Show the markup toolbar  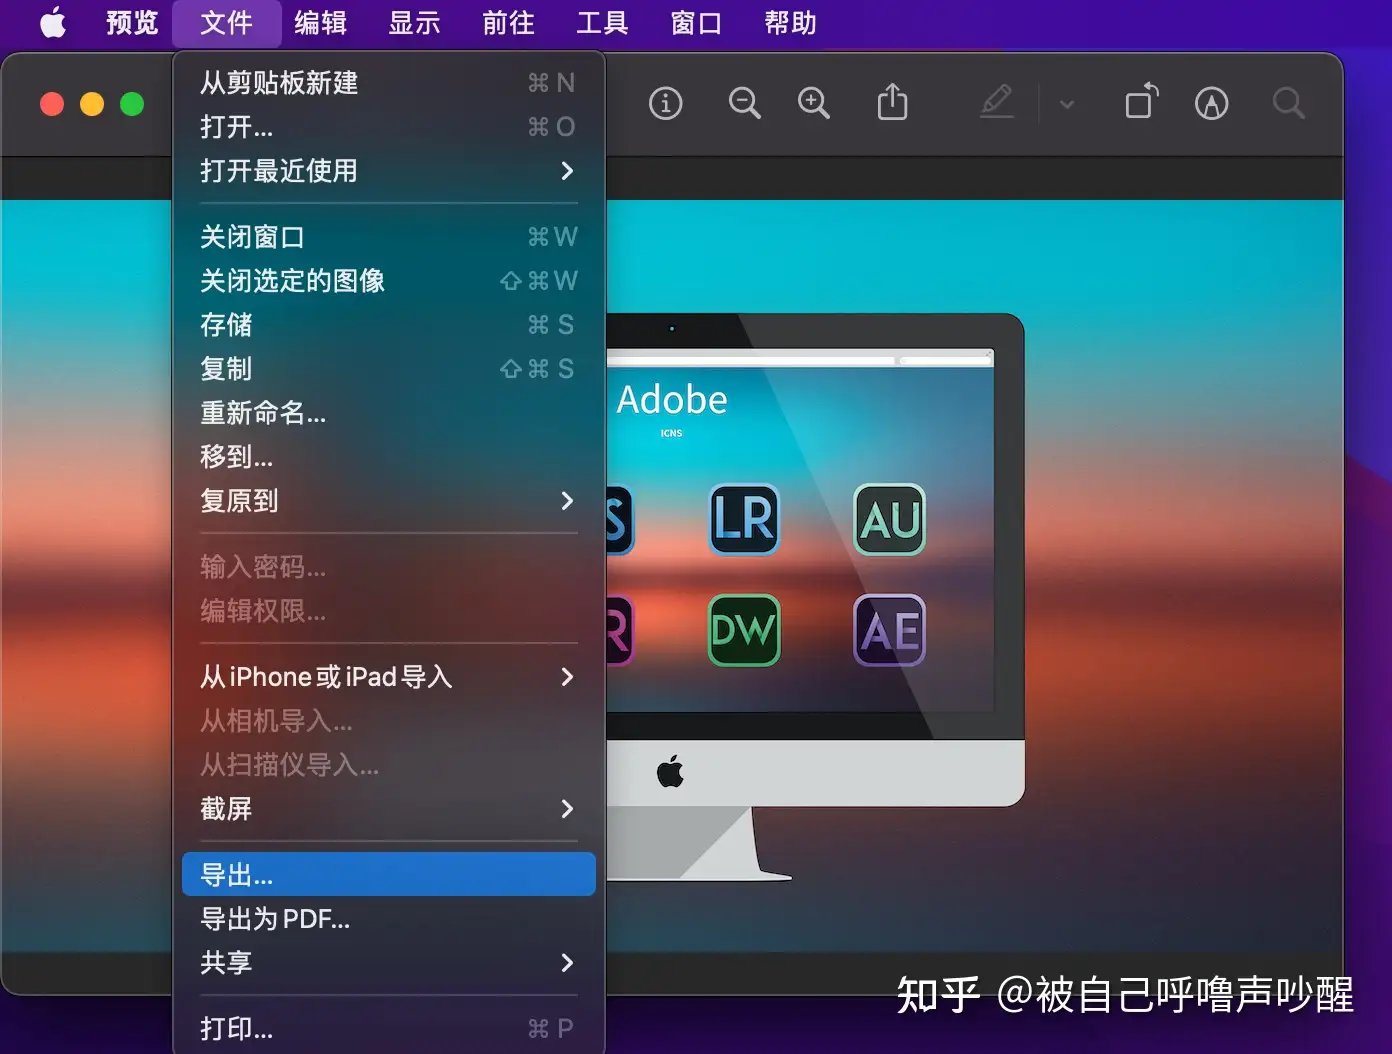(x=1211, y=103)
